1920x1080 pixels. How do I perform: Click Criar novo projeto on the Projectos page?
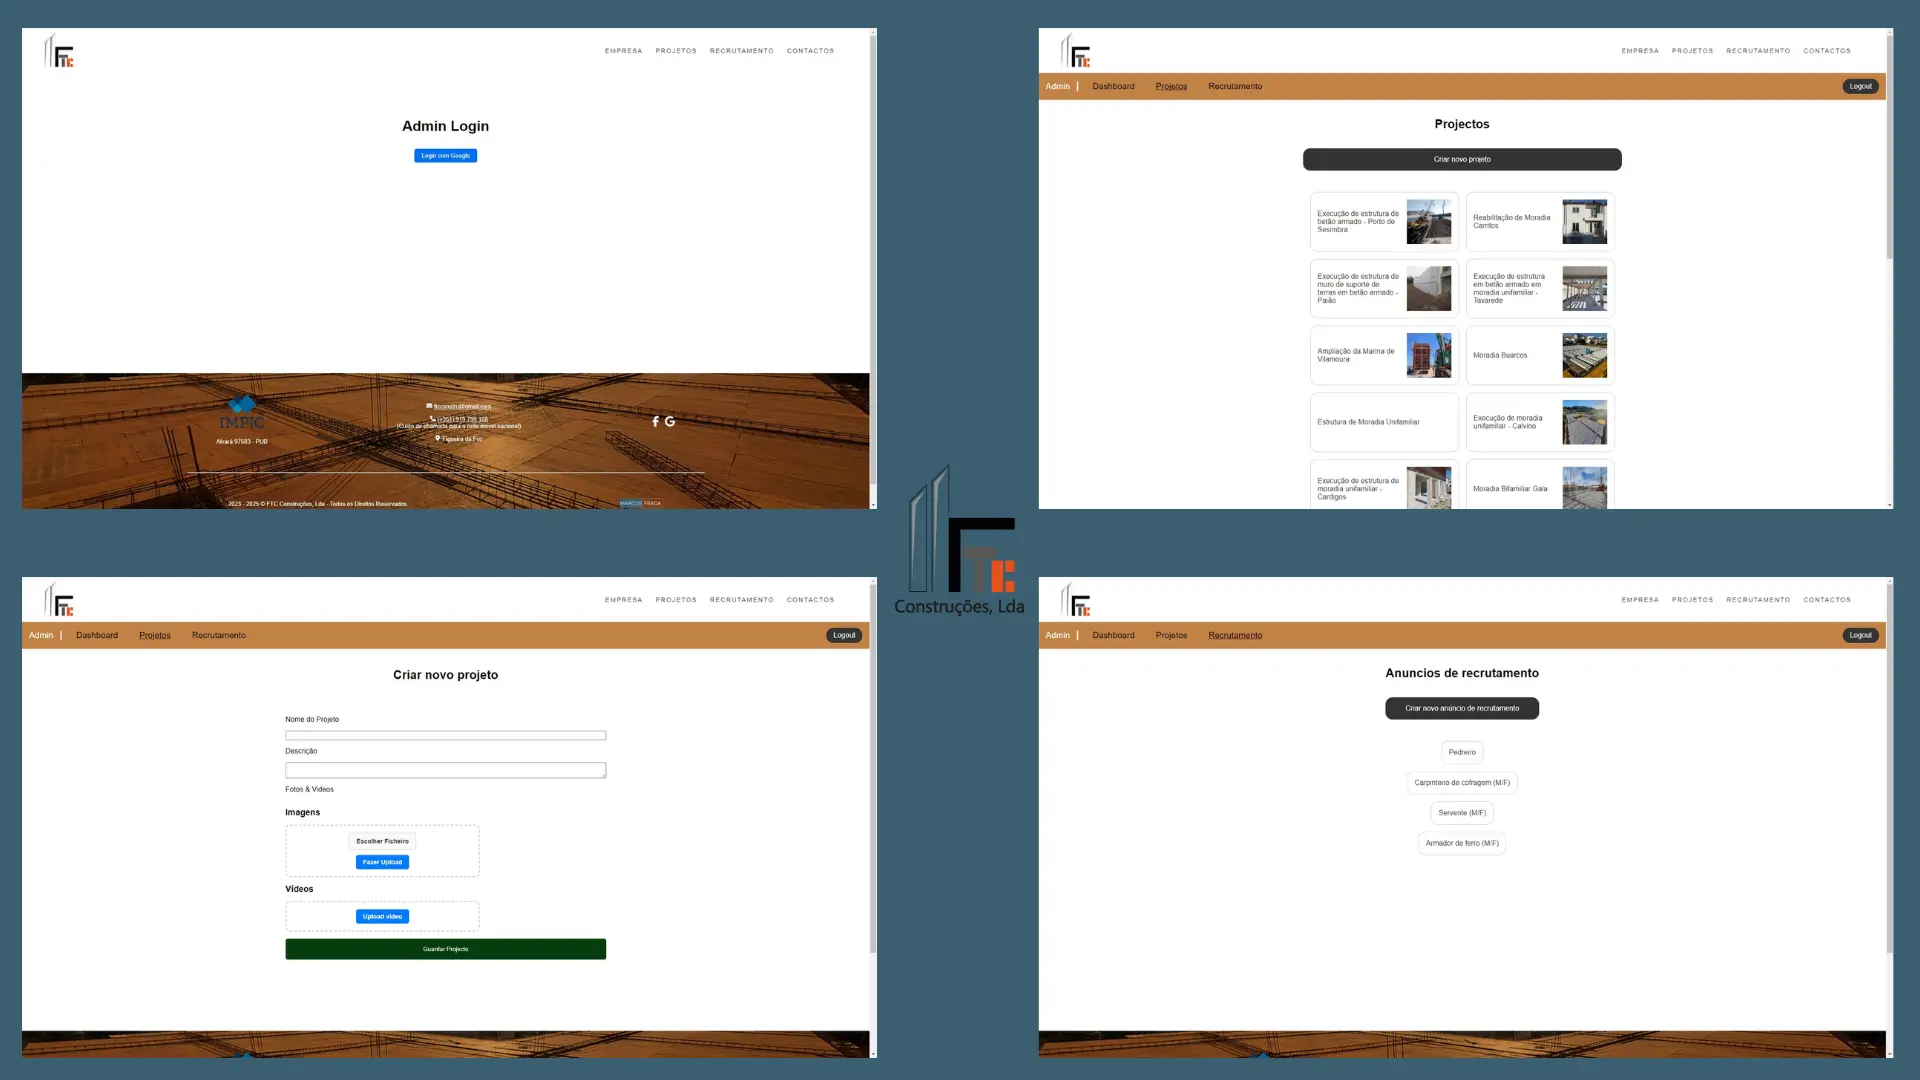(x=1461, y=159)
